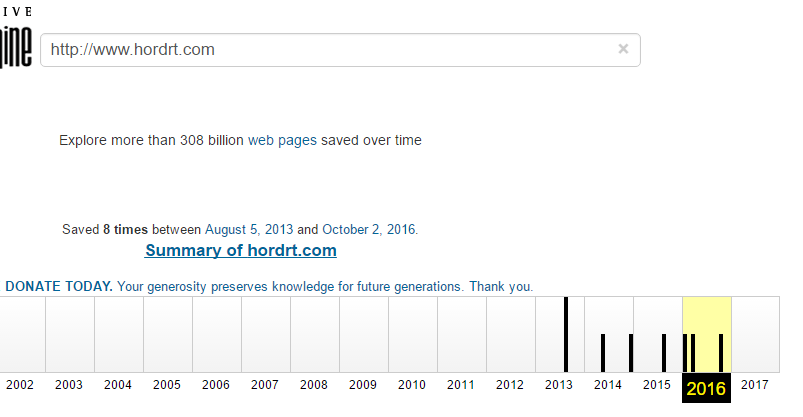The height and width of the screenshot is (417, 803).
Task: Clear the URL search field with X
Action: click(623, 49)
